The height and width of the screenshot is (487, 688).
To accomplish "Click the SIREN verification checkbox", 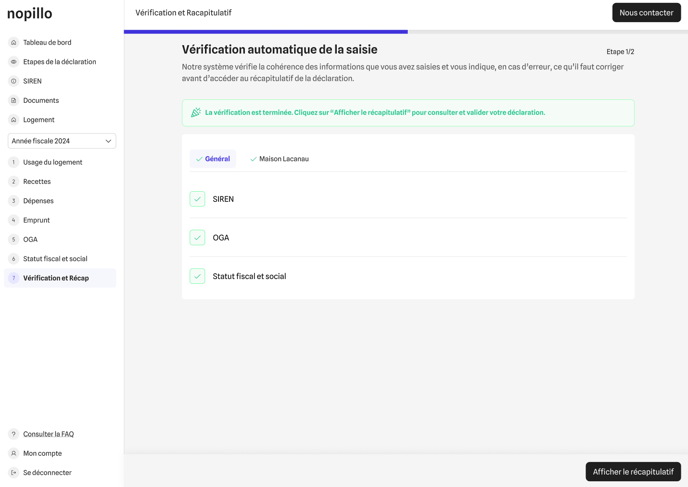I will 197,199.
